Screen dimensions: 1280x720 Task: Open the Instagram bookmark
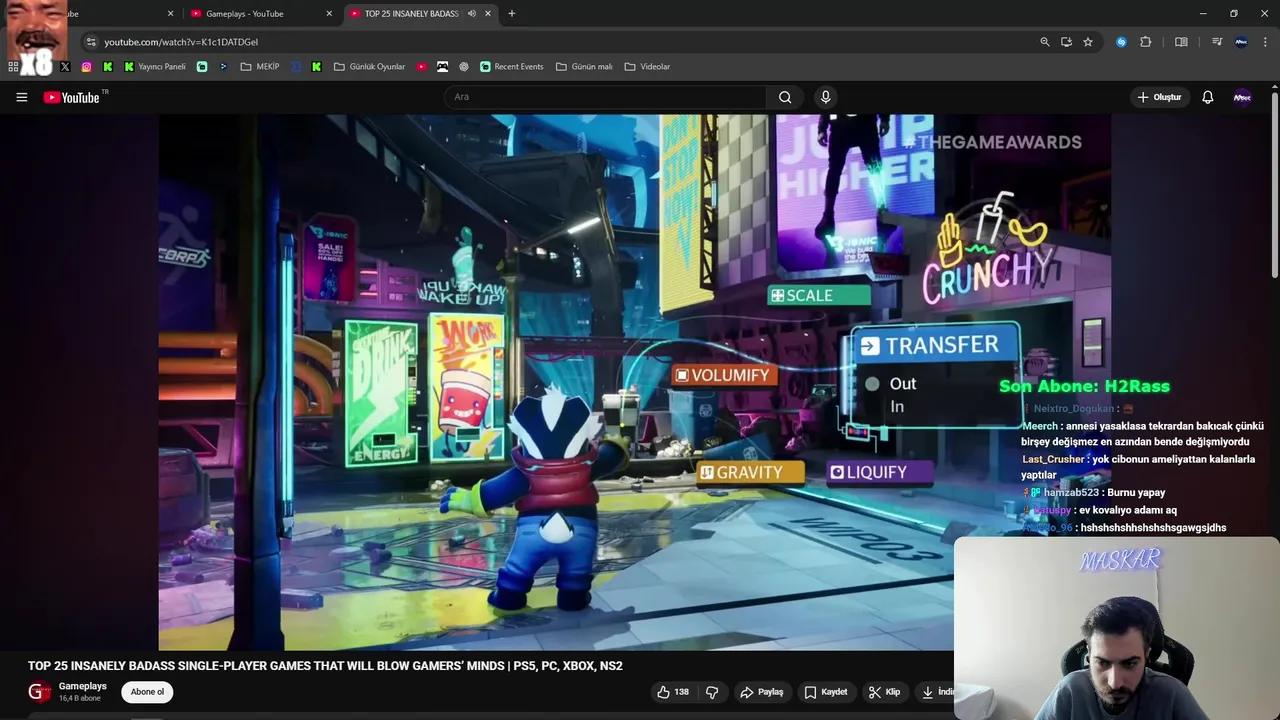point(86,67)
